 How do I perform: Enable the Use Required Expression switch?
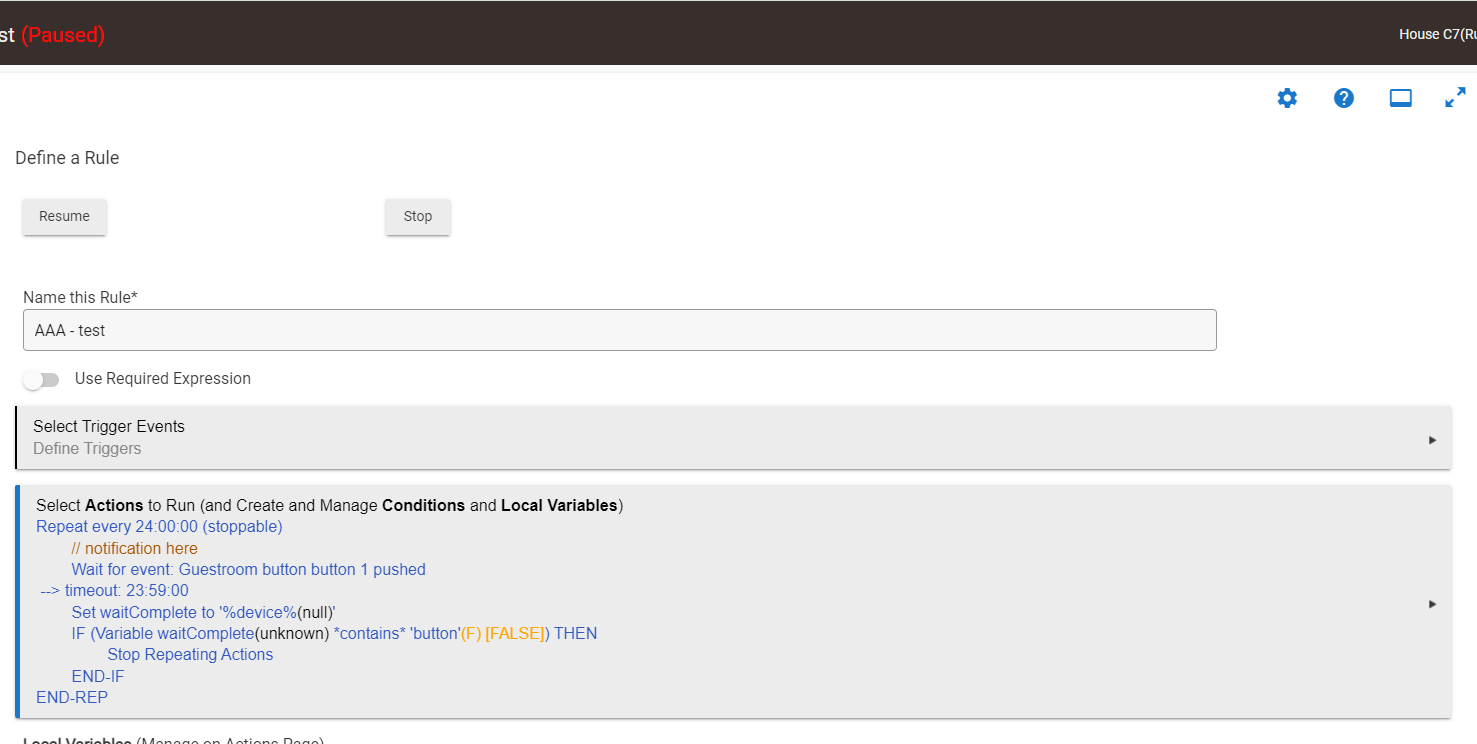pos(42,379)
